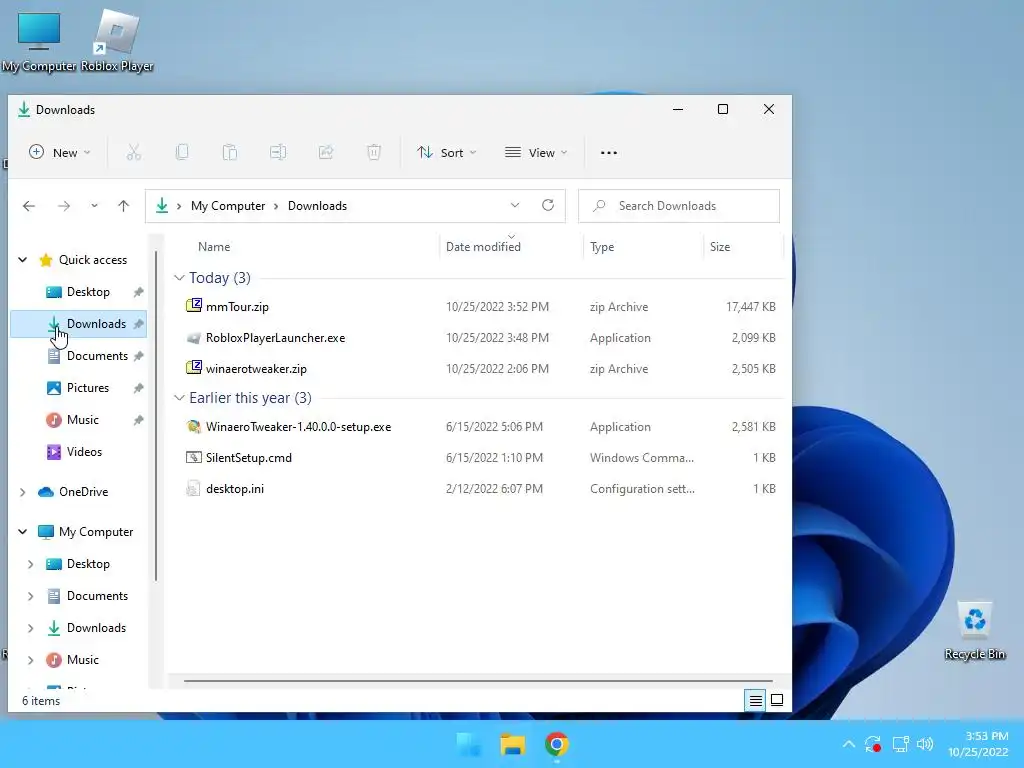Select the WinaeroTweaker setup exe icon

pos(193,426)
